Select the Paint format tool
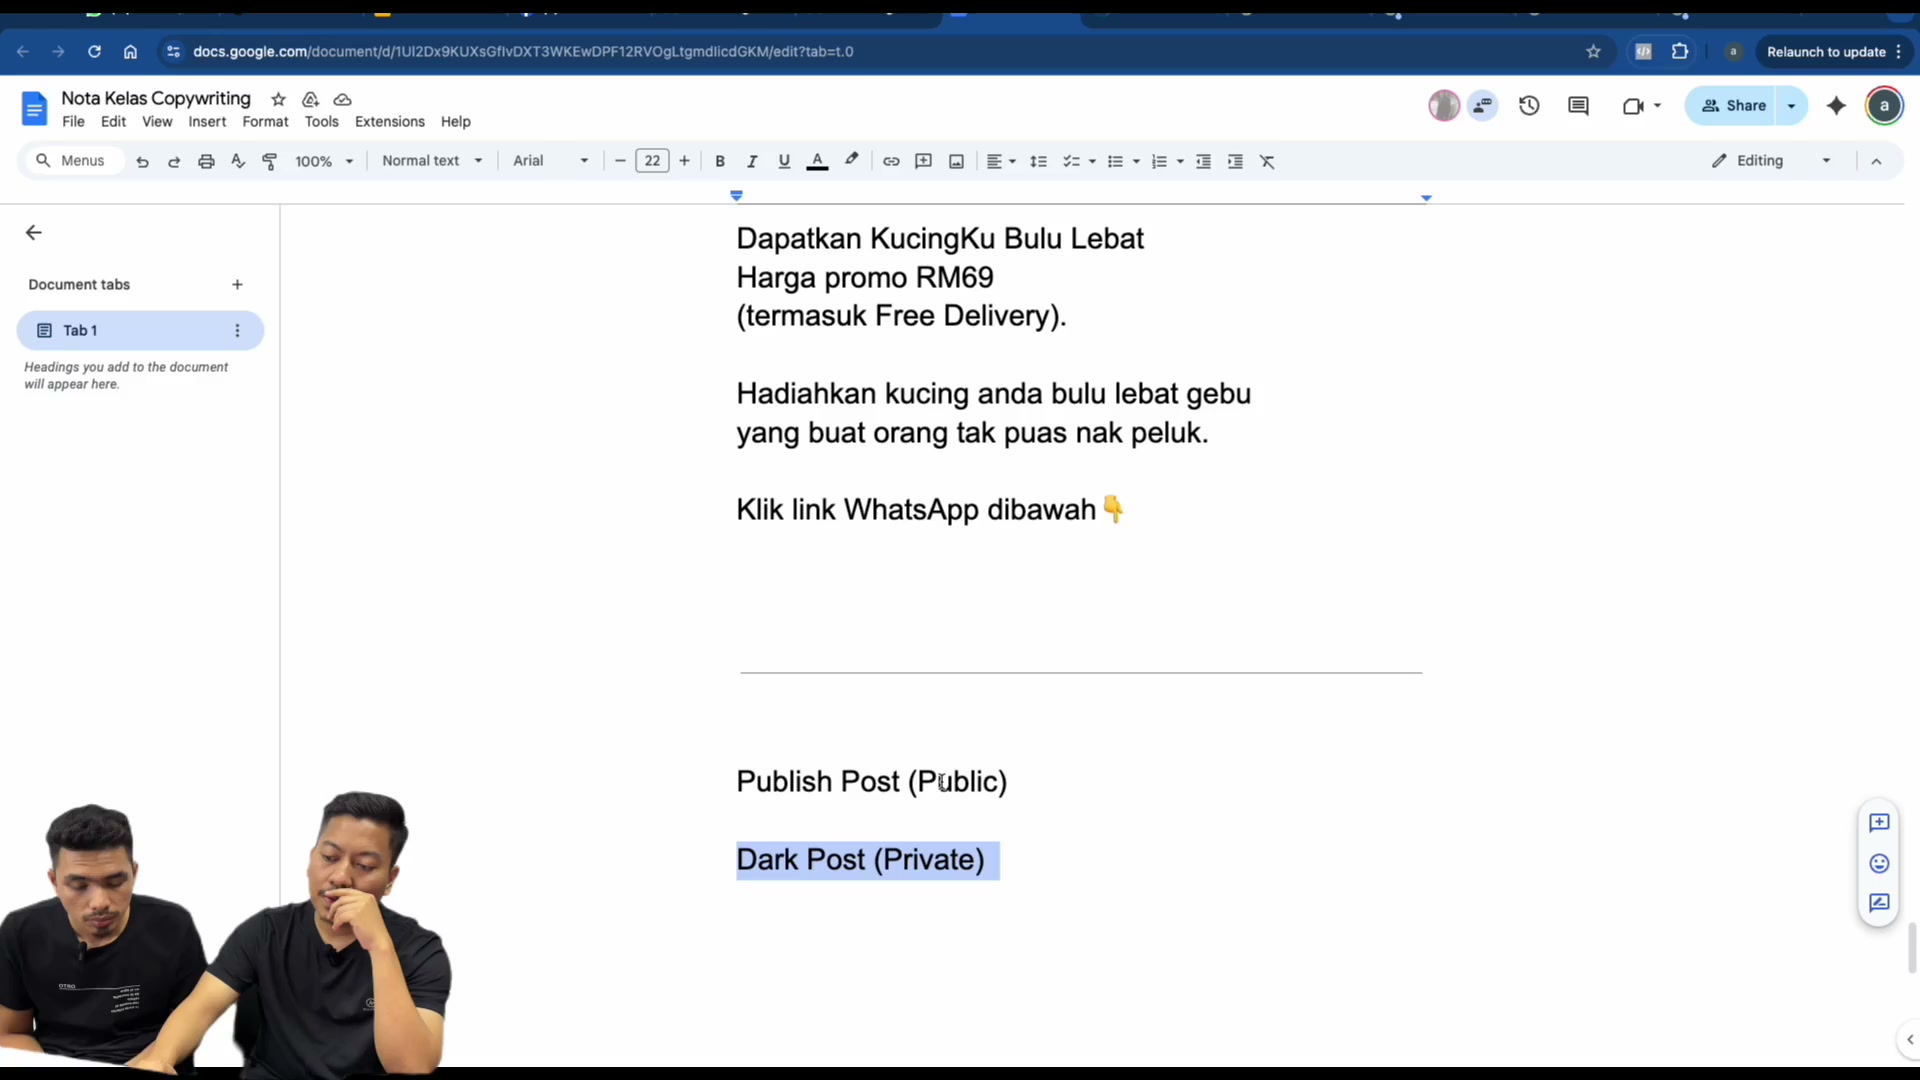 [269, 161]
